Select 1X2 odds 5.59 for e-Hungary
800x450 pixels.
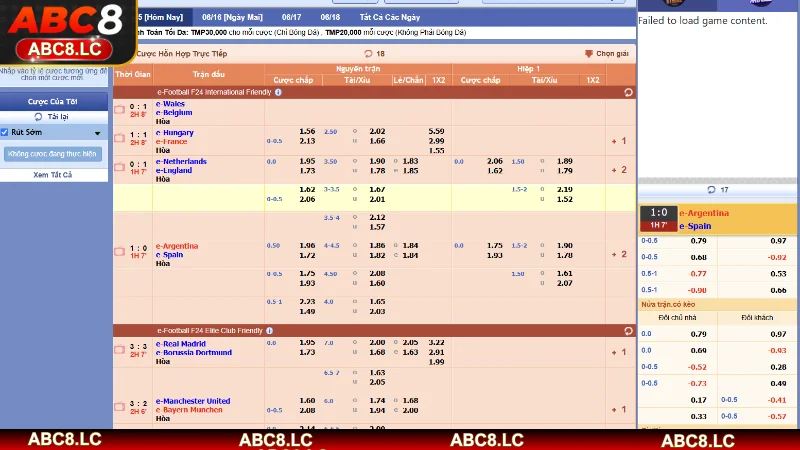[x=436, y=131]
